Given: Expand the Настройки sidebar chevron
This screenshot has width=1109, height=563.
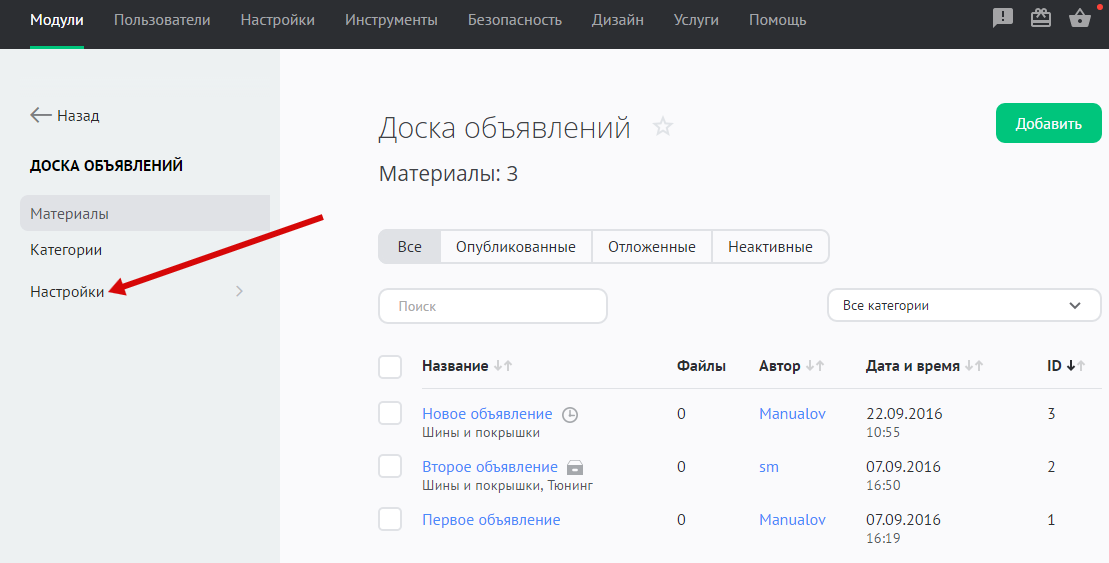Looking at the screenshot, I should 239,291.
